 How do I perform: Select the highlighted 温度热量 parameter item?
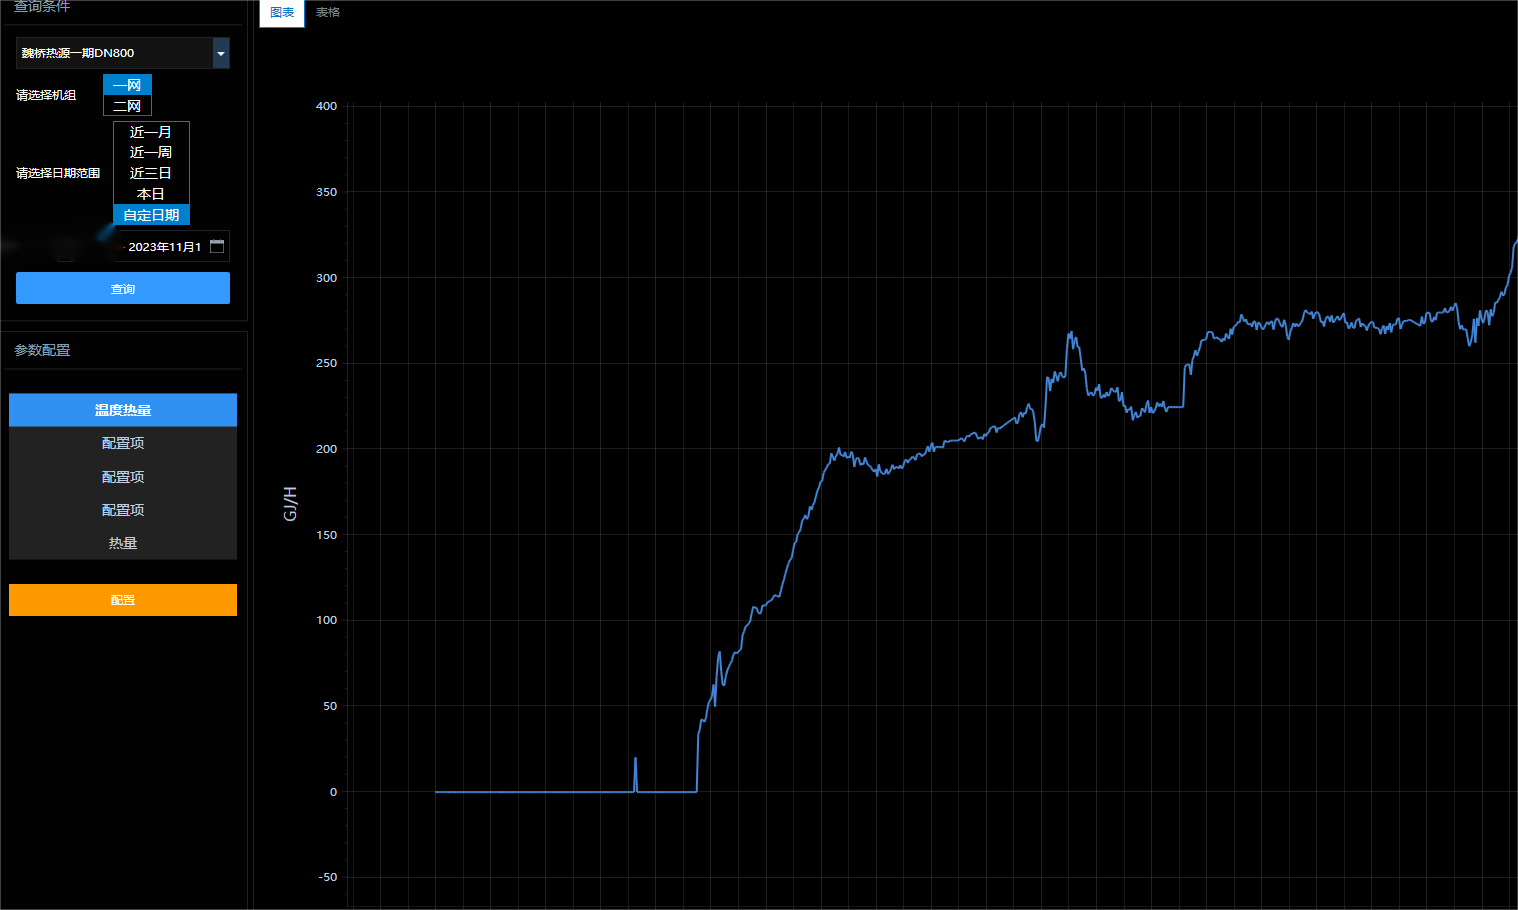tap(123, 410)
